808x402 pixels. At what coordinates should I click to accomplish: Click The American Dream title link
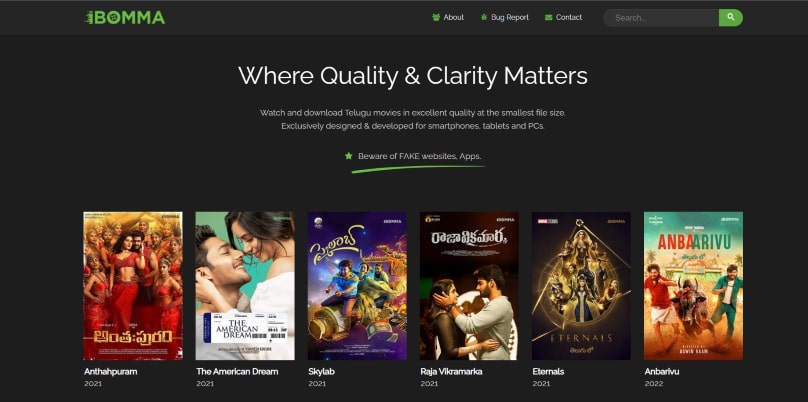pos(237,372)
